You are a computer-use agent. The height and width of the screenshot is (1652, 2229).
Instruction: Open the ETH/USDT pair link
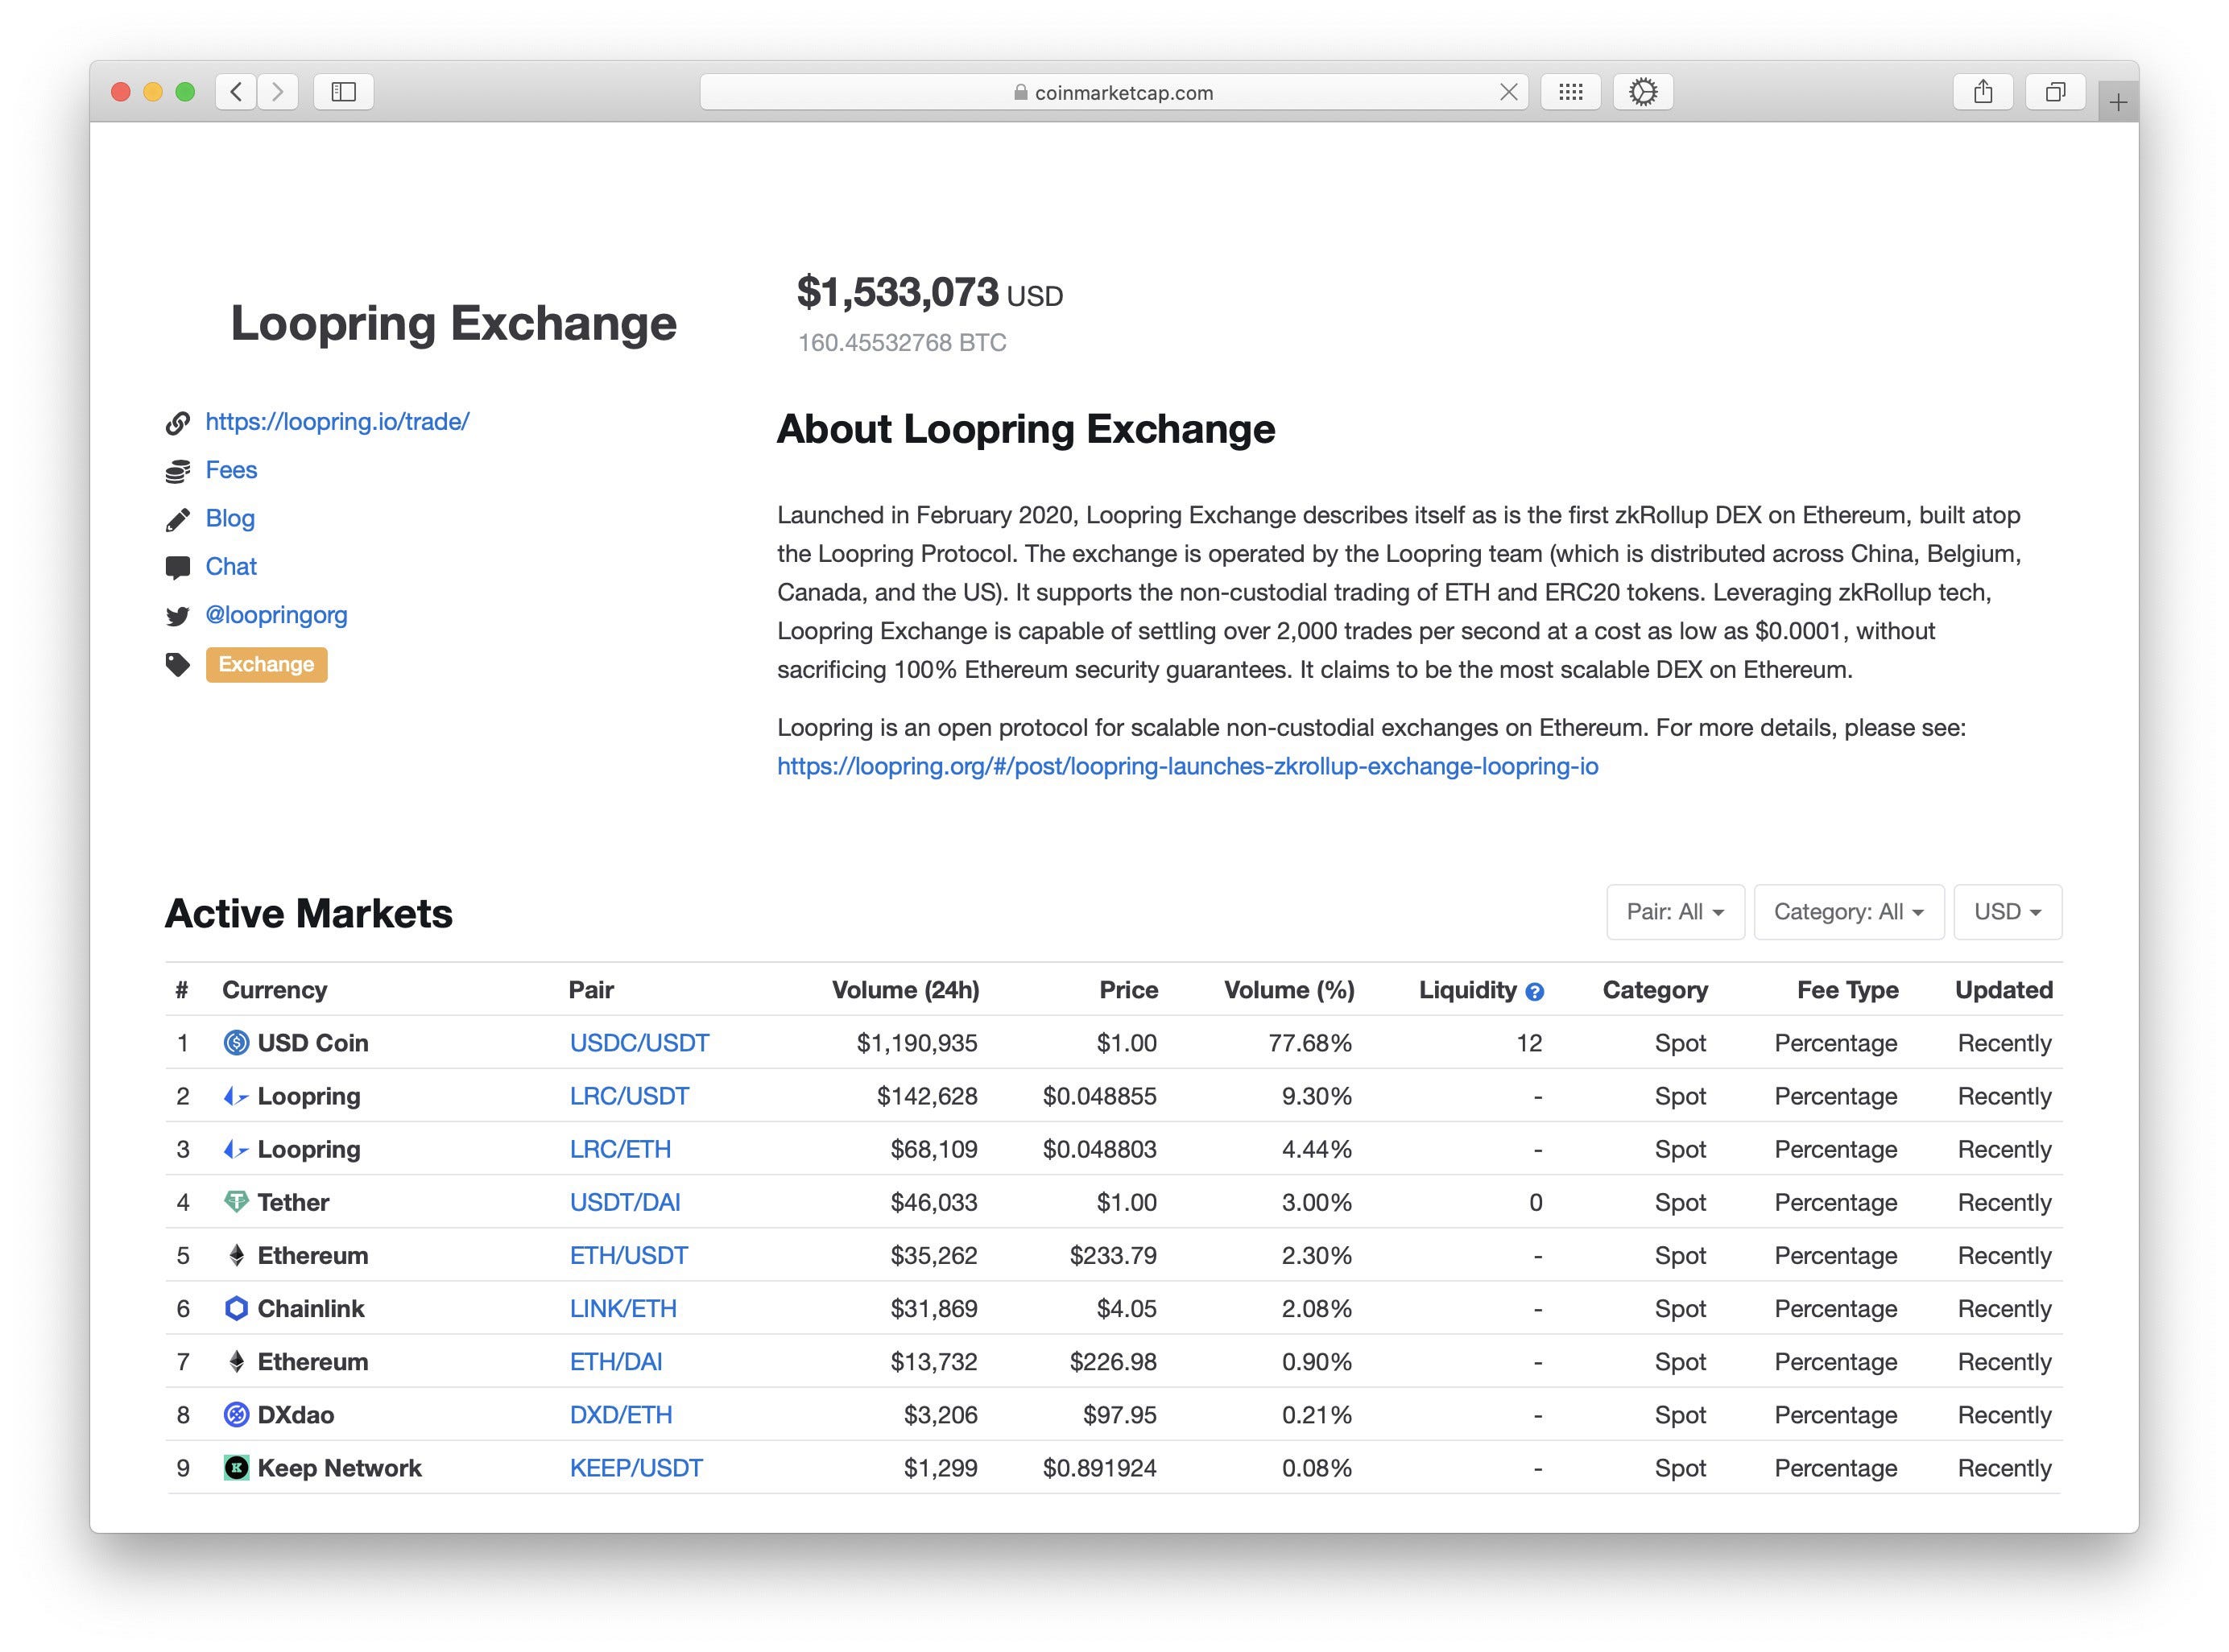point(629,1255)
